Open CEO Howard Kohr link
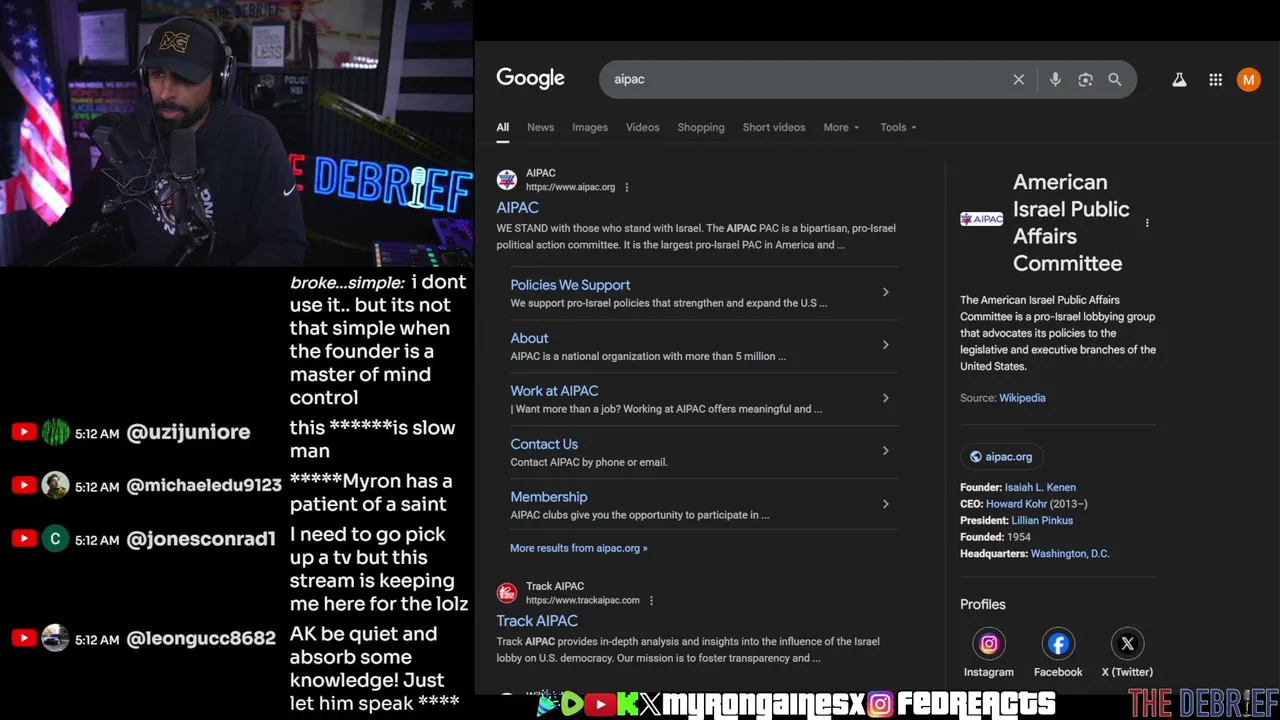 click(1016, 504)
